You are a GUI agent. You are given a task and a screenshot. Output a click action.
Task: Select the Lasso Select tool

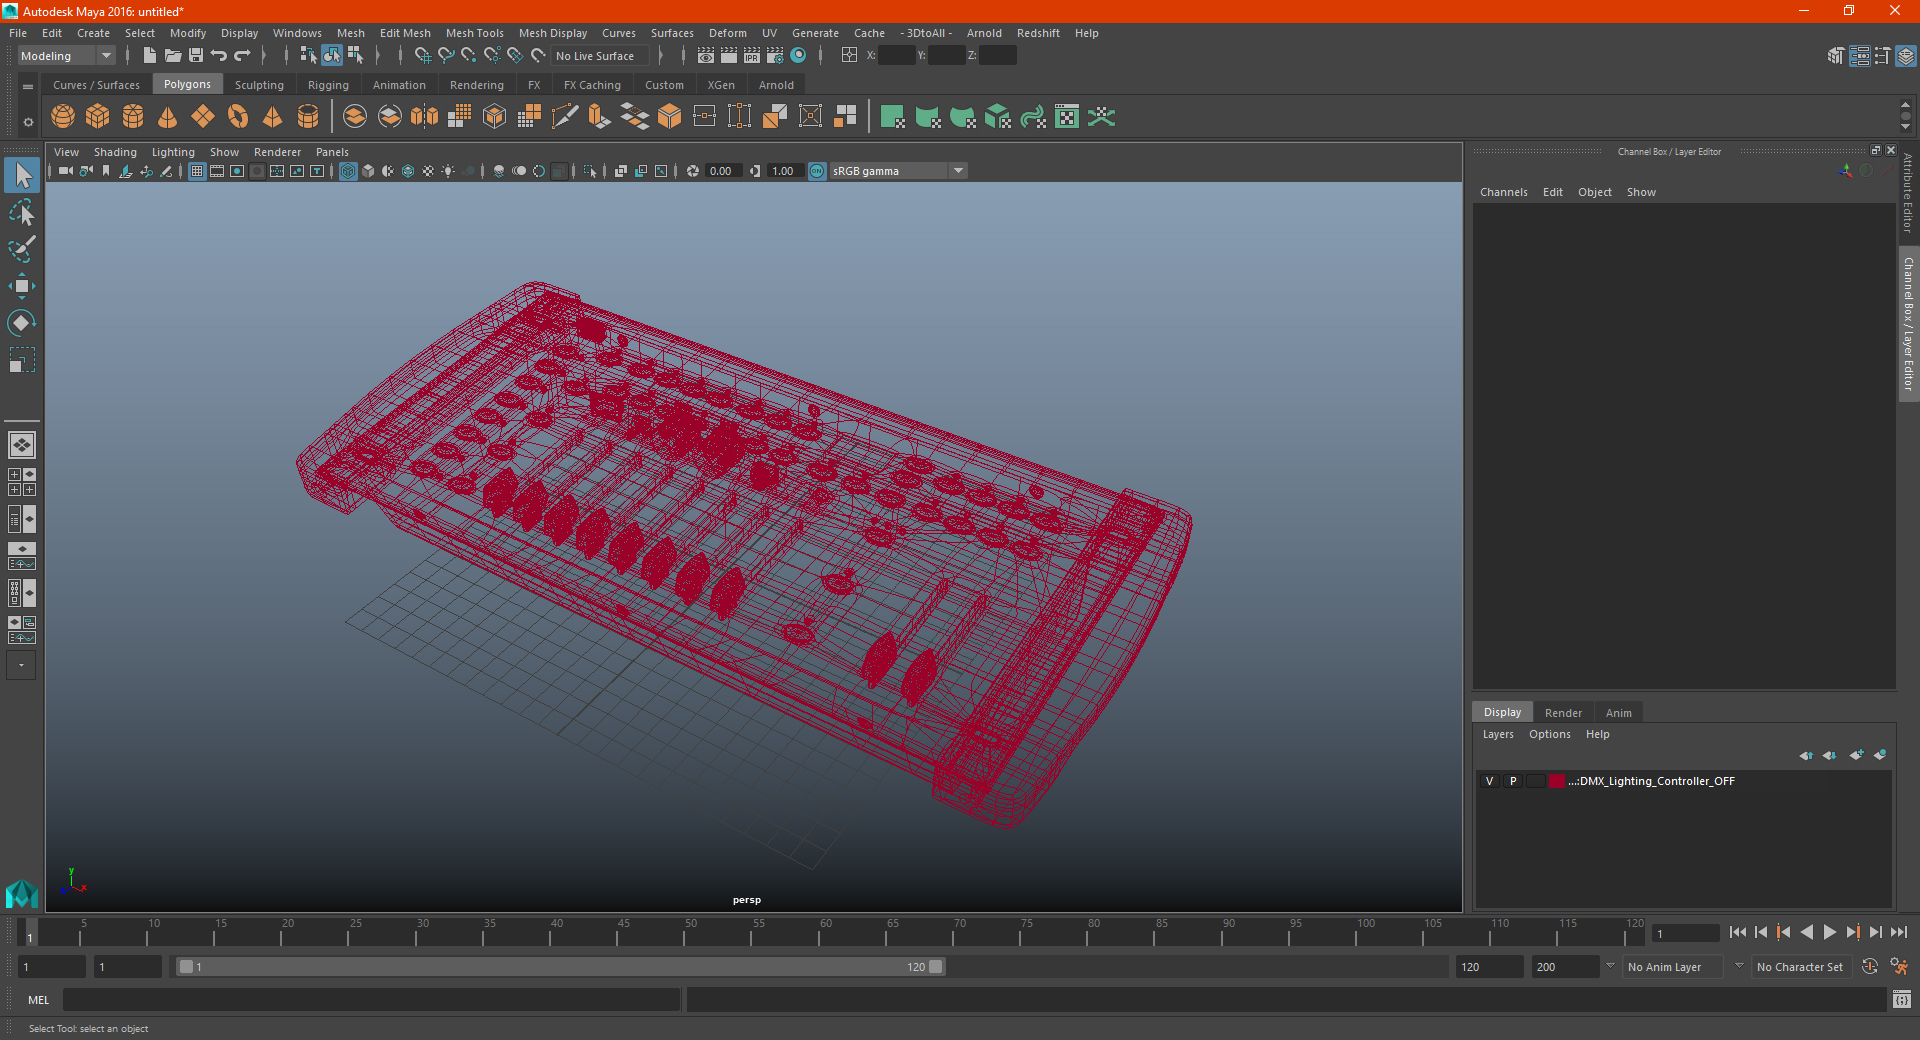[x=21, y=212]
